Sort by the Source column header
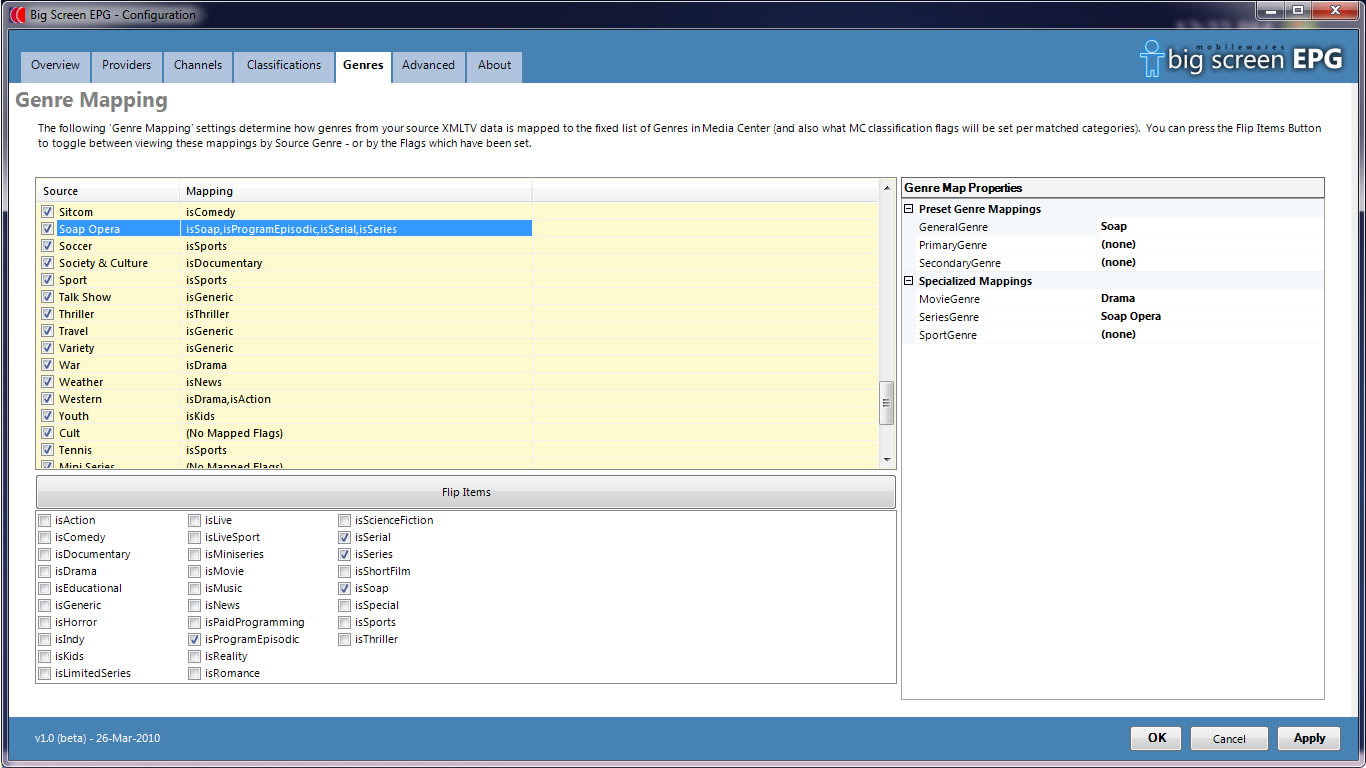1366x768 pixels. tap(108, 191)
